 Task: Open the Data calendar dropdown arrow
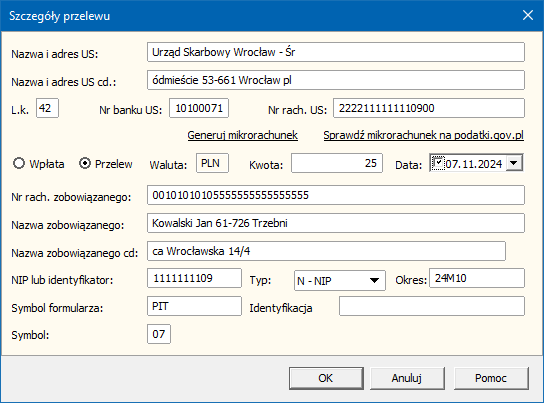point(514,163)
